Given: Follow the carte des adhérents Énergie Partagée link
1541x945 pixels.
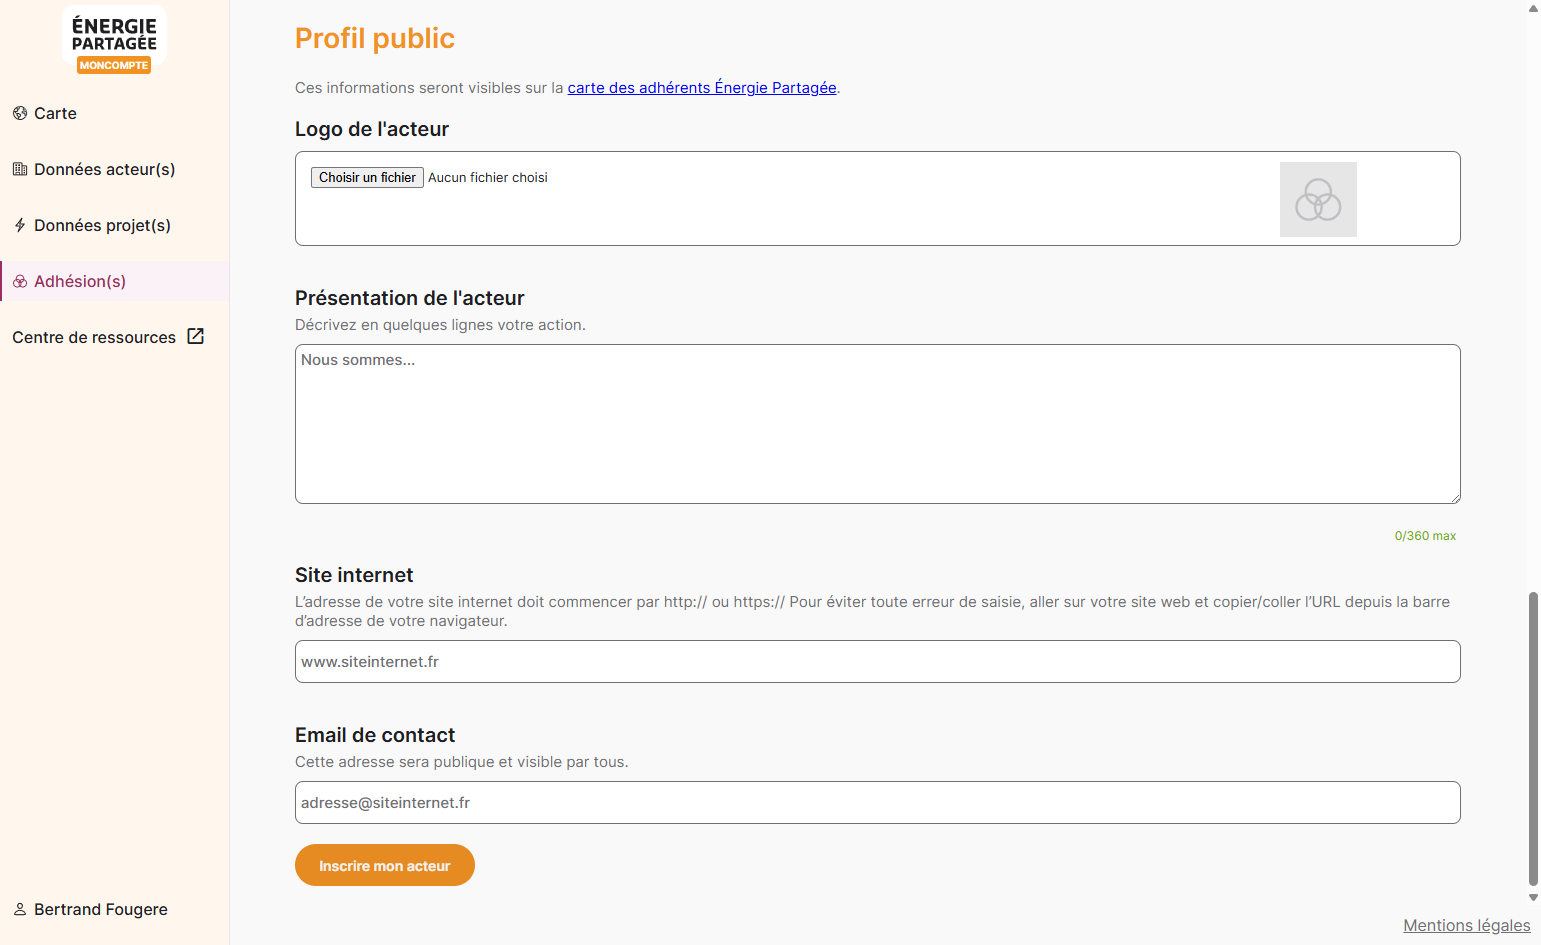Looking at the screenshot, I should 702,88.
